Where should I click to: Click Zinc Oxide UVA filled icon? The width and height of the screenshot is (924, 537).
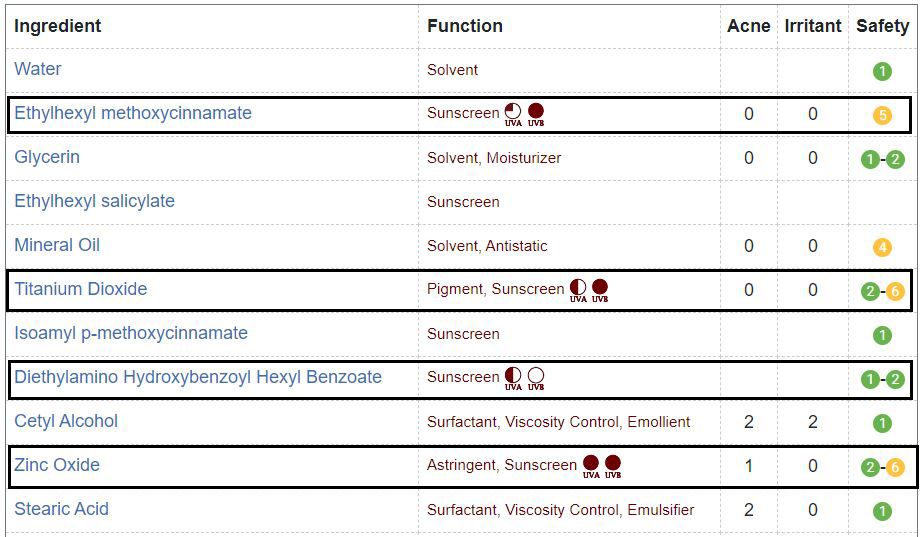click(x=591, y=466)
